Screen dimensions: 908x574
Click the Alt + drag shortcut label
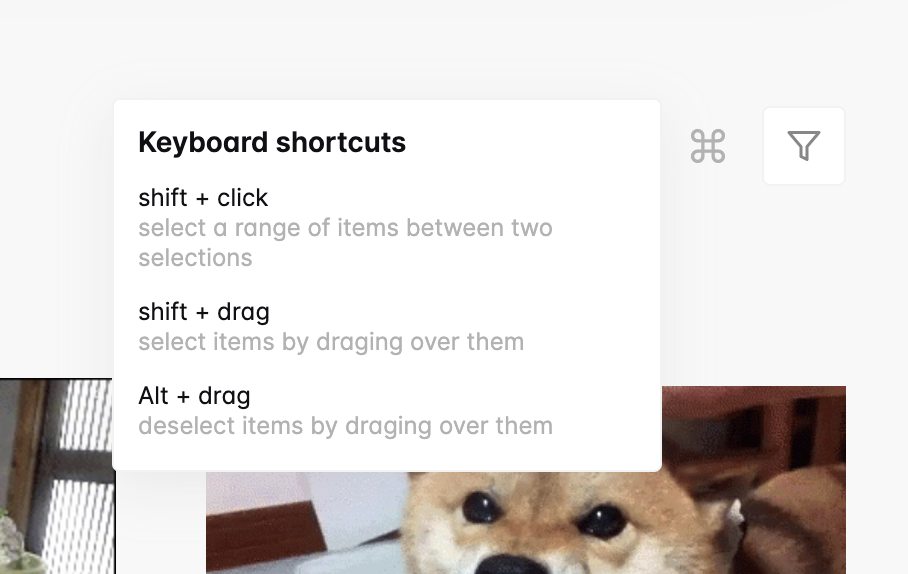[x=195, y=396]
